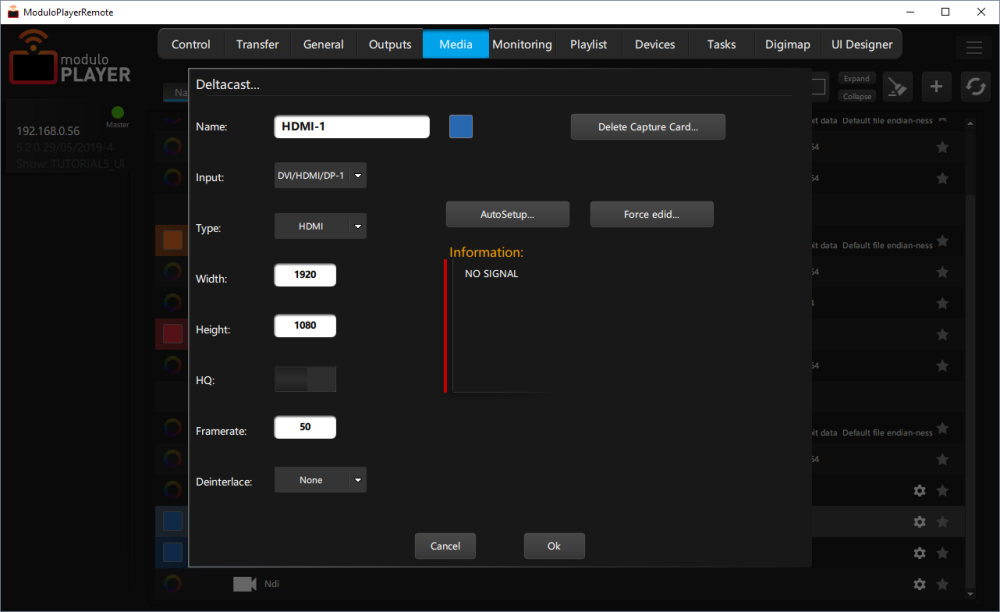Click the Collapse button
Viewport: 1000px width, 612px height.
click(857, 96)
